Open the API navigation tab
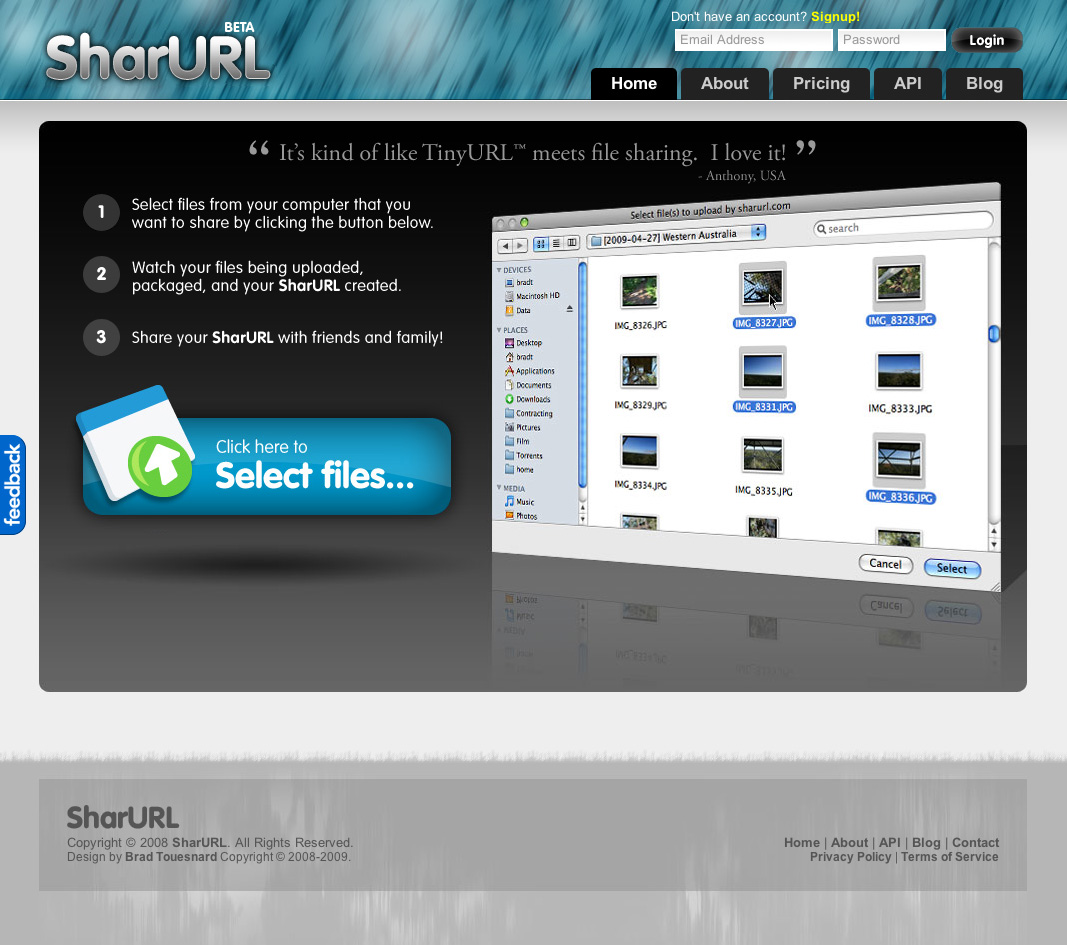1067x945 pixels. pos(908,84)
